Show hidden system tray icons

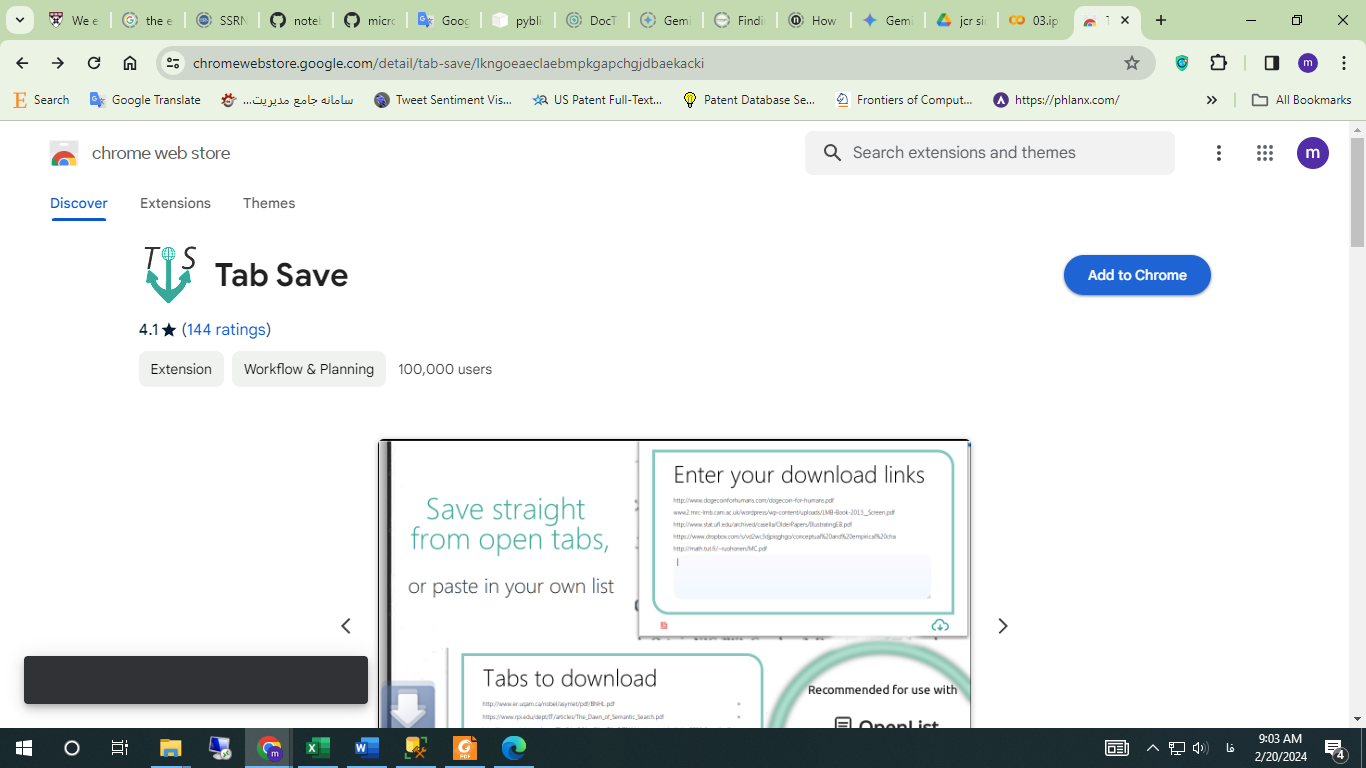coord(1152,748)
